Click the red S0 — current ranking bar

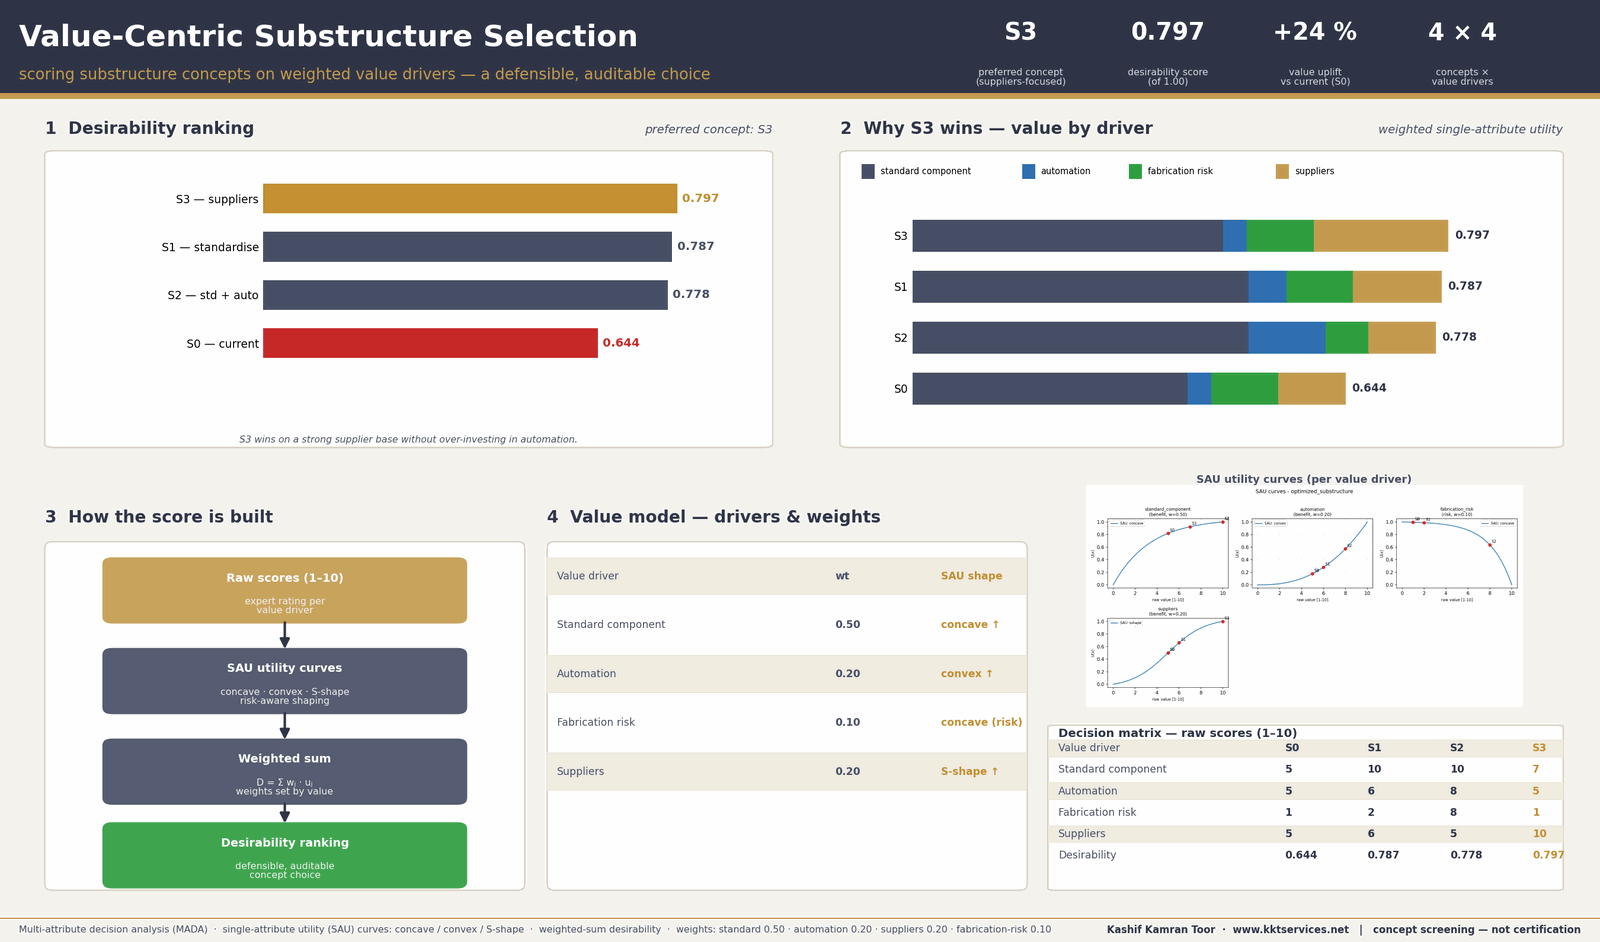[430, 343]
